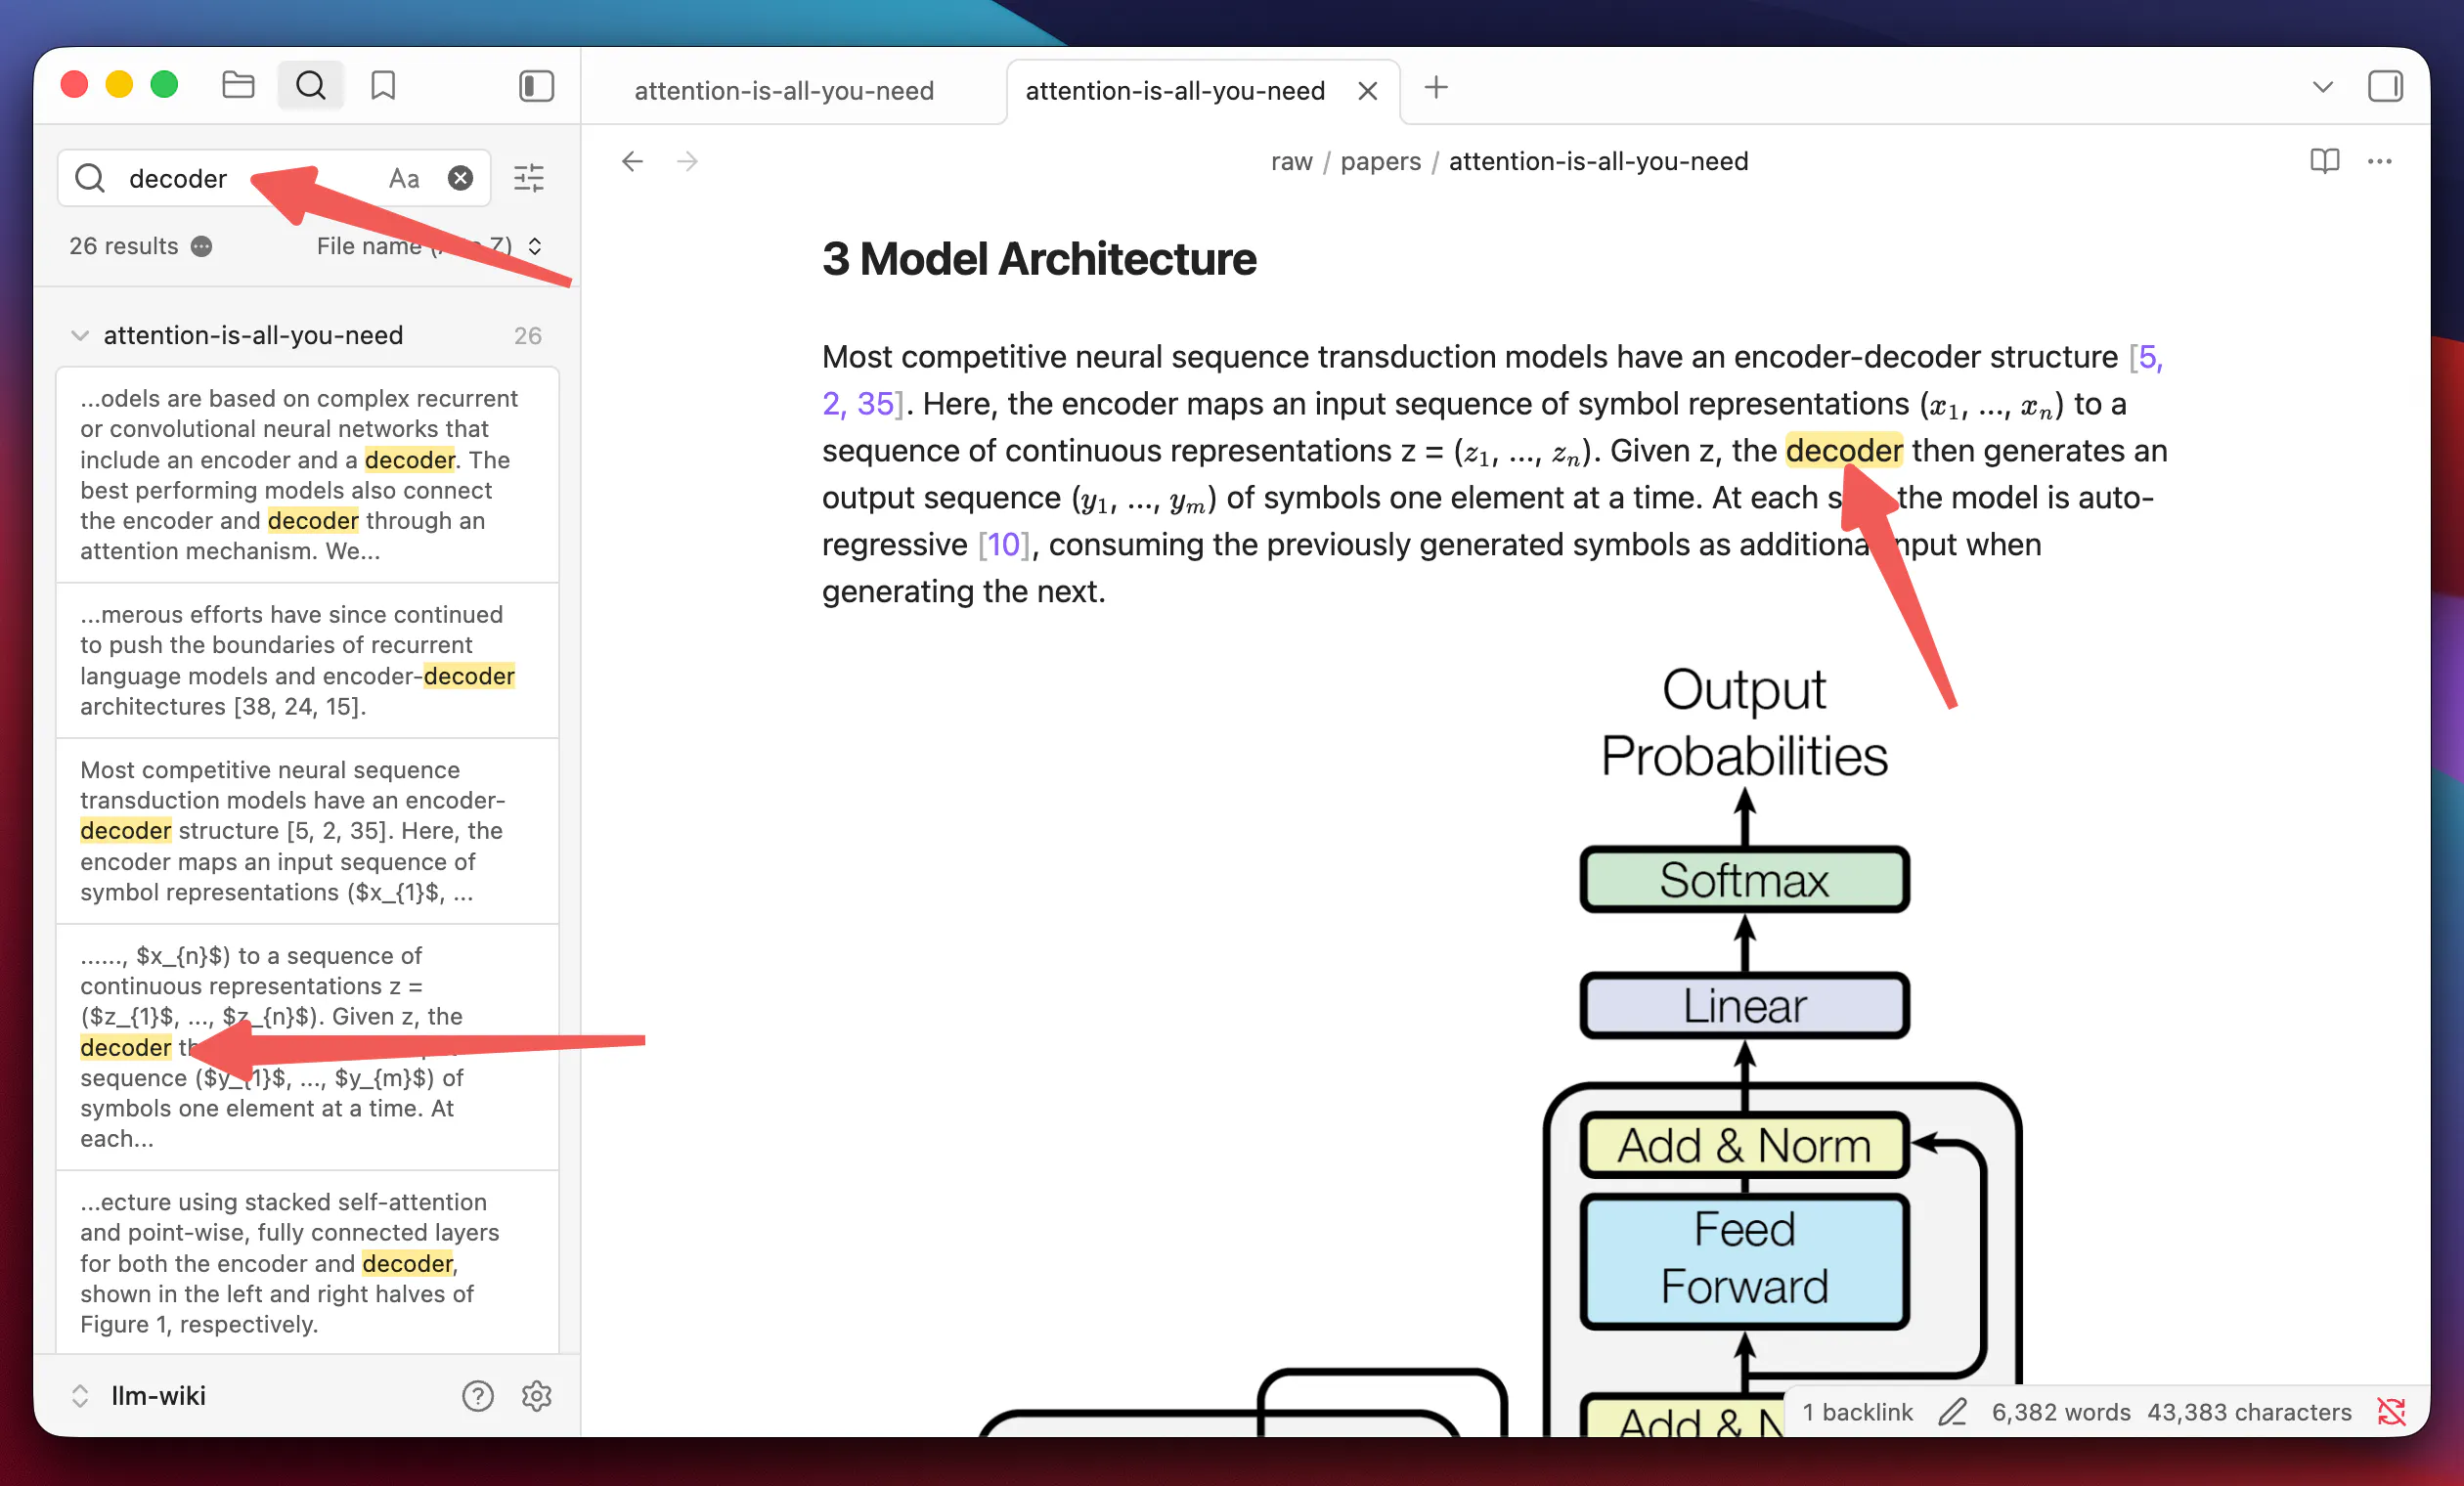Viewport: 2464px width, 1486px height.
Task: Click the attention-is-all-you-need breadcrumb title
Action: 1598,161
